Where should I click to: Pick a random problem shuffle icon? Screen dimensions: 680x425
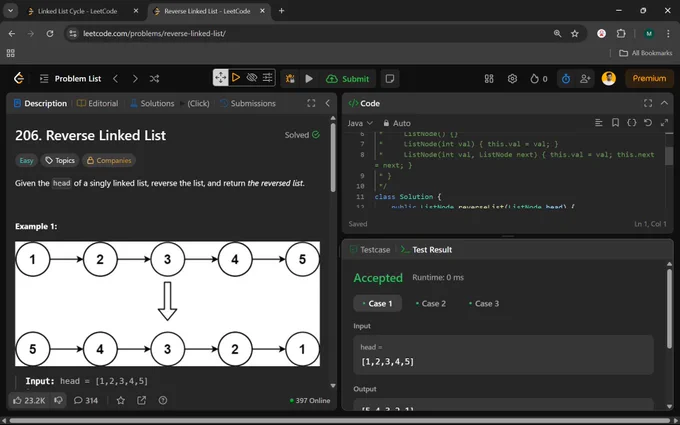[154, 78]
